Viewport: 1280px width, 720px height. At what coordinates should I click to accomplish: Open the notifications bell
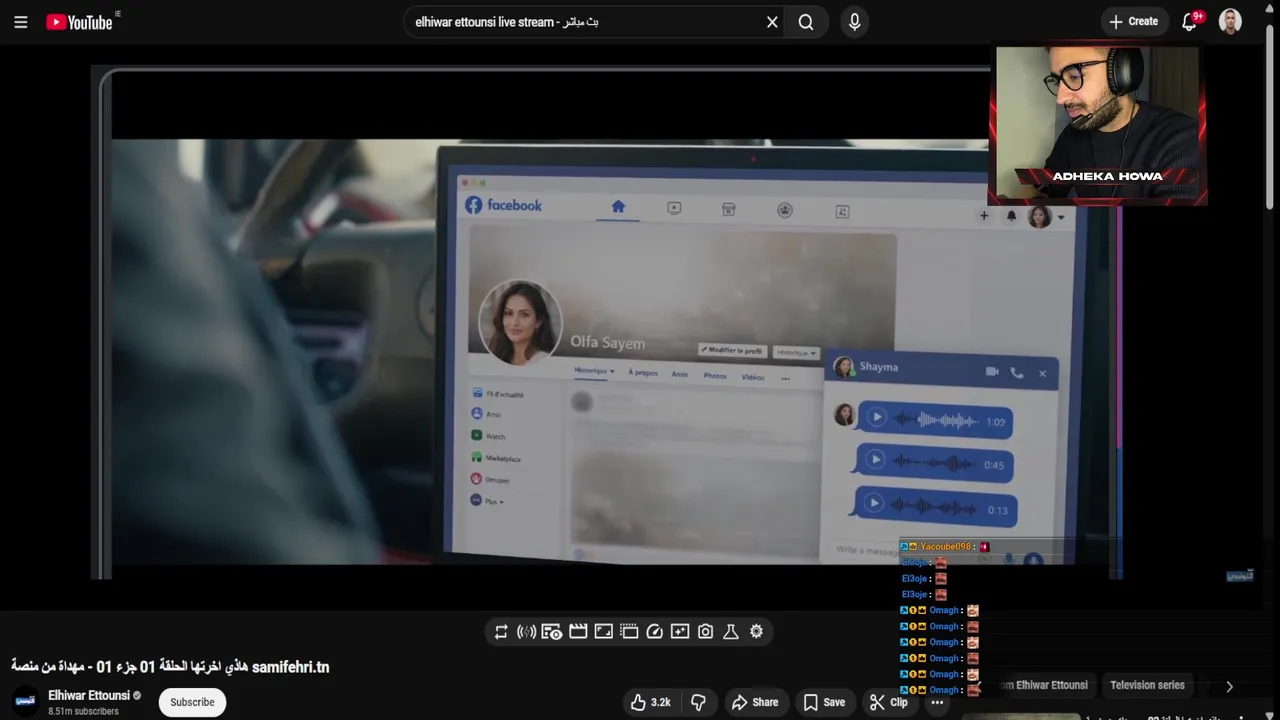pos(1189,22)
